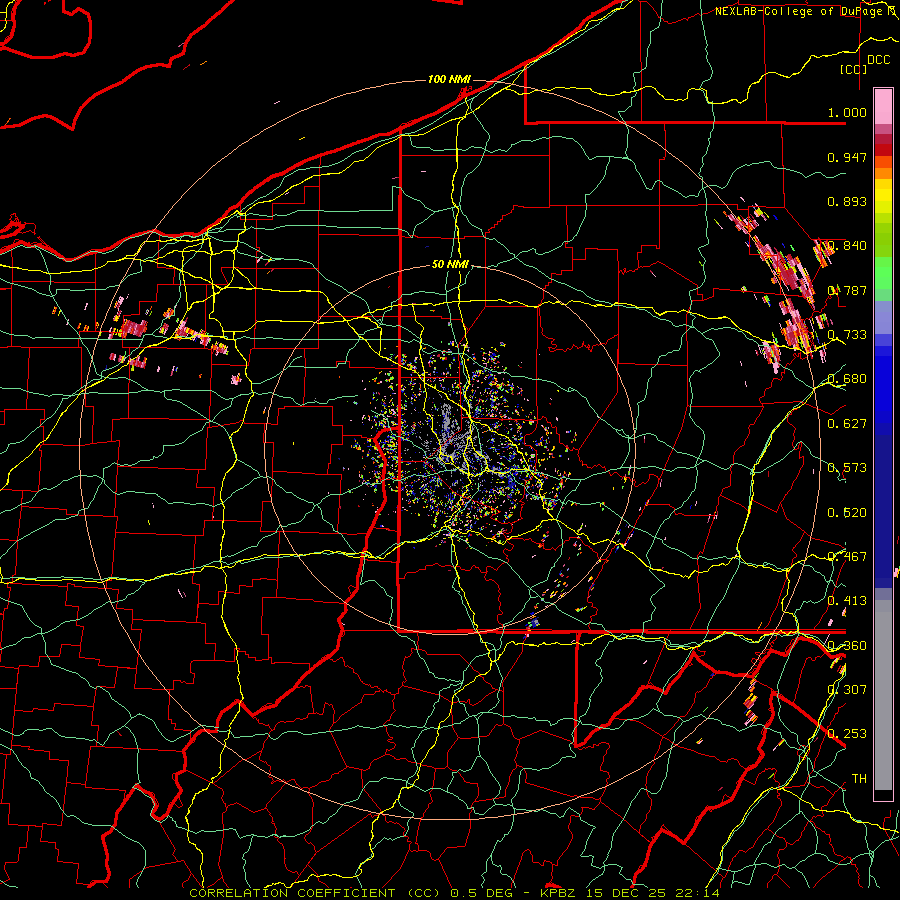Click the 0.947 value on the color scale
Screen dimensions: 900x900
pyautogui.click(x=847, y=157)
